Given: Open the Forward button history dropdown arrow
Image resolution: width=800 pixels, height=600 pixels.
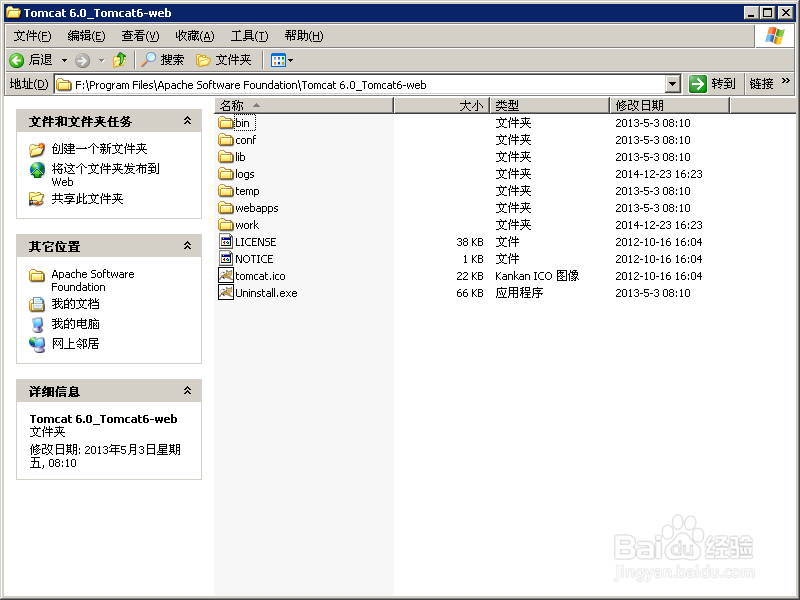Looking at the screenshot, I should (x=102, y=61).
